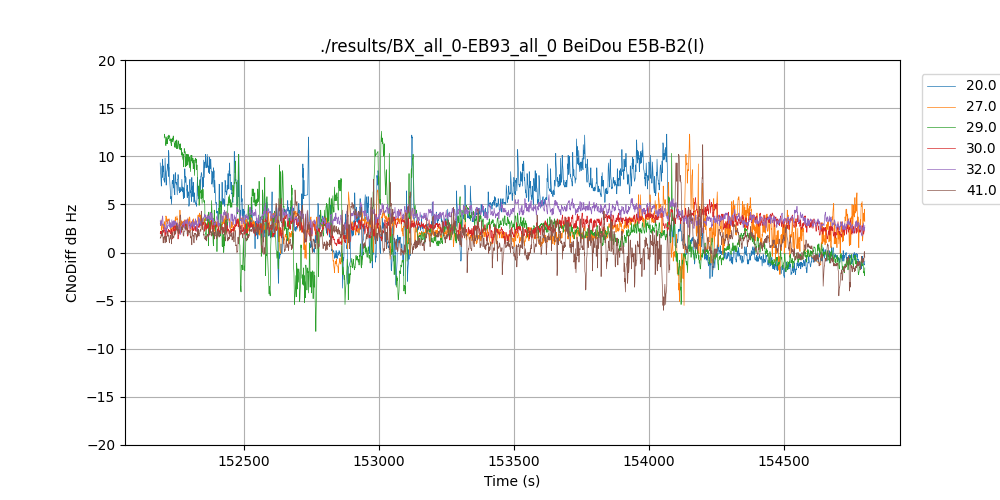The image size is (1000, 500).
Task: Click the red line sample for 30.0
Action: pyautogui.click(x=942, y=149)
